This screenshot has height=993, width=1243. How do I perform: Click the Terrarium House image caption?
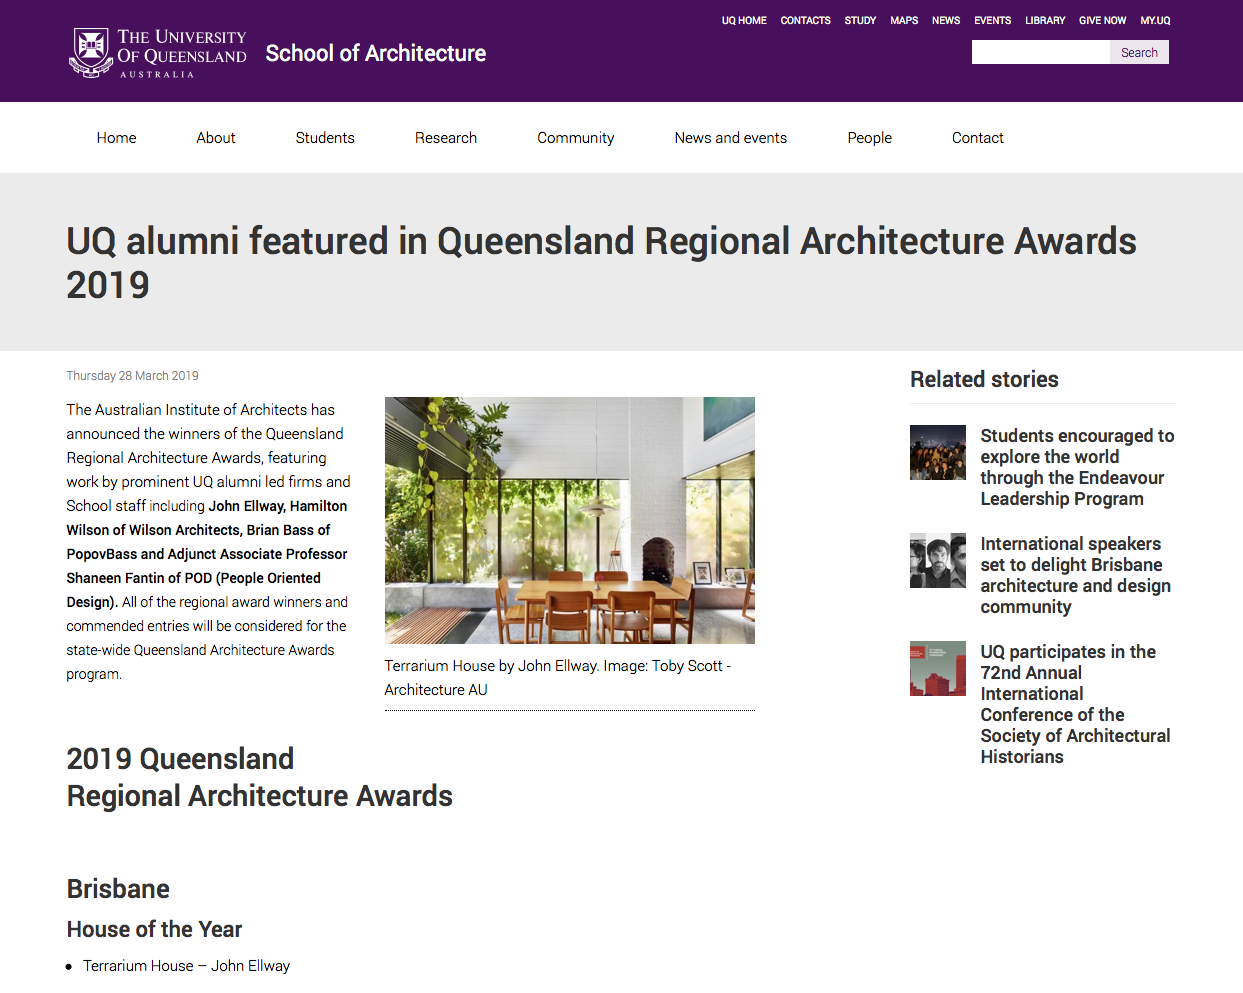558,678
